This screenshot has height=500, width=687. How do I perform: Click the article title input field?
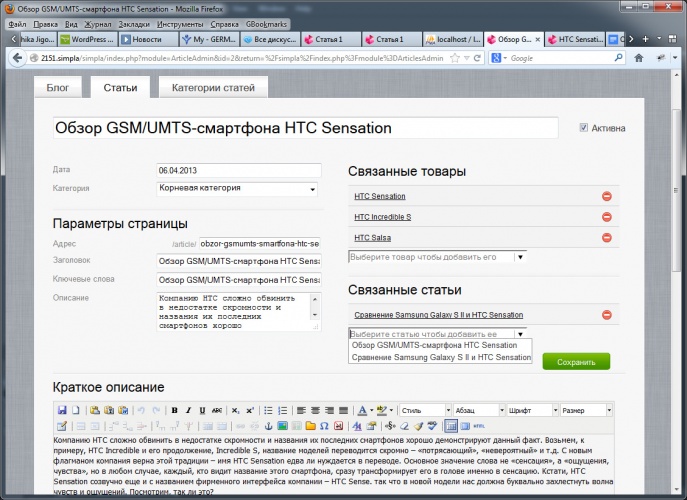pyautogui.click(x=305, y=128)
